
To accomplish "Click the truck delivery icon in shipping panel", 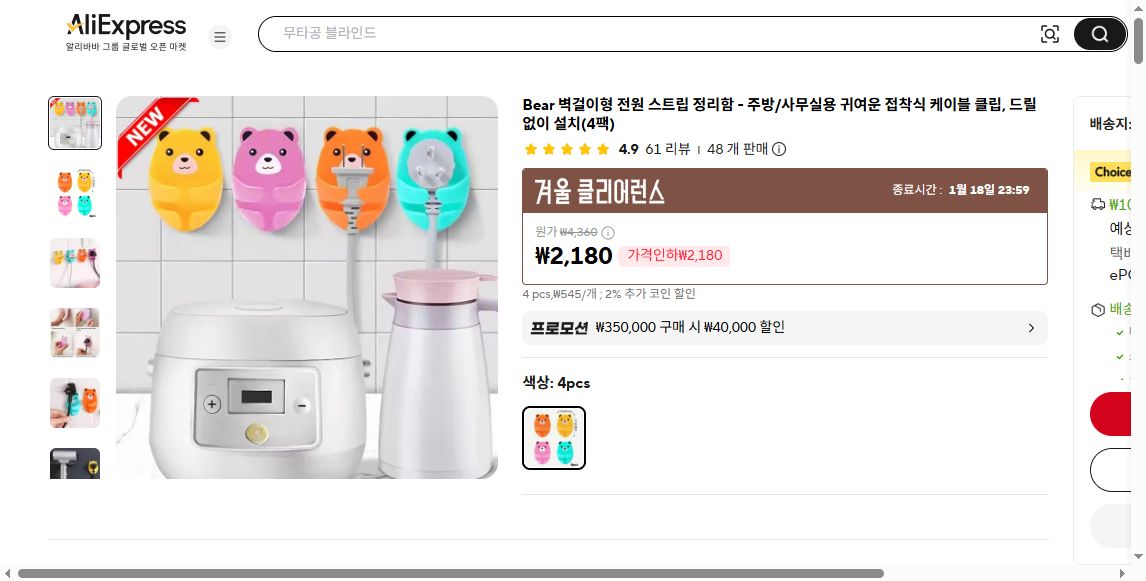I will click(x=1095, y=205).
